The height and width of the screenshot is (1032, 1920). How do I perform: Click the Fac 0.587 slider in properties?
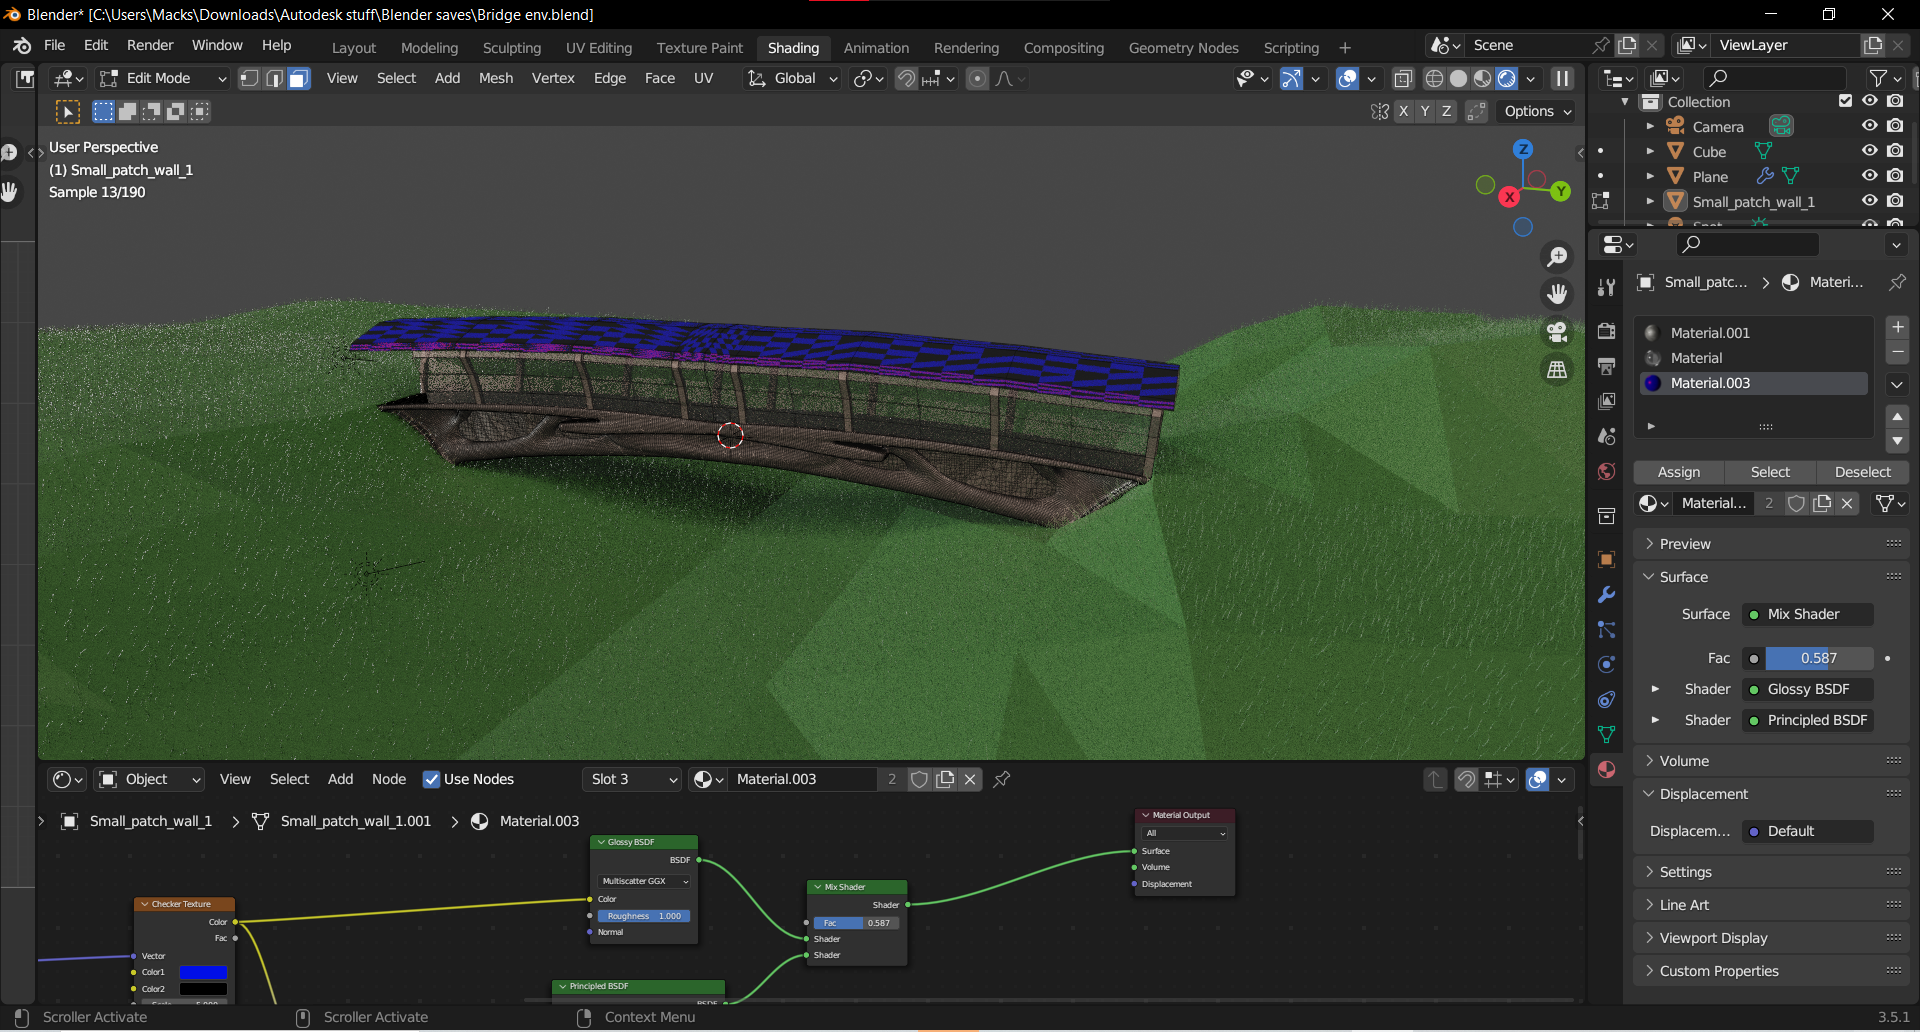[x=1819, y=658]
